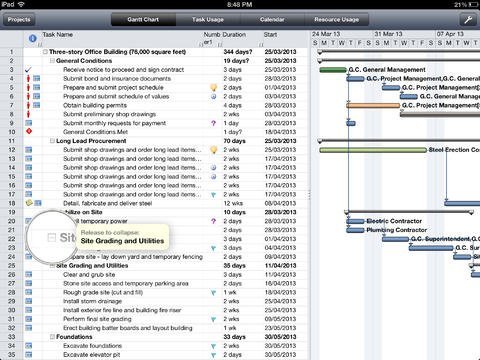
Task: Click the clock icon in row 14
Action: [214, 168]
